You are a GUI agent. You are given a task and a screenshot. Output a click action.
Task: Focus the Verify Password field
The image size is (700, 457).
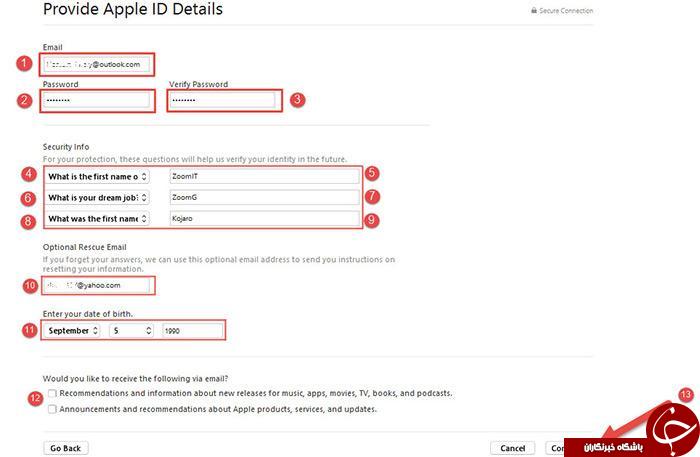[222, 100]
